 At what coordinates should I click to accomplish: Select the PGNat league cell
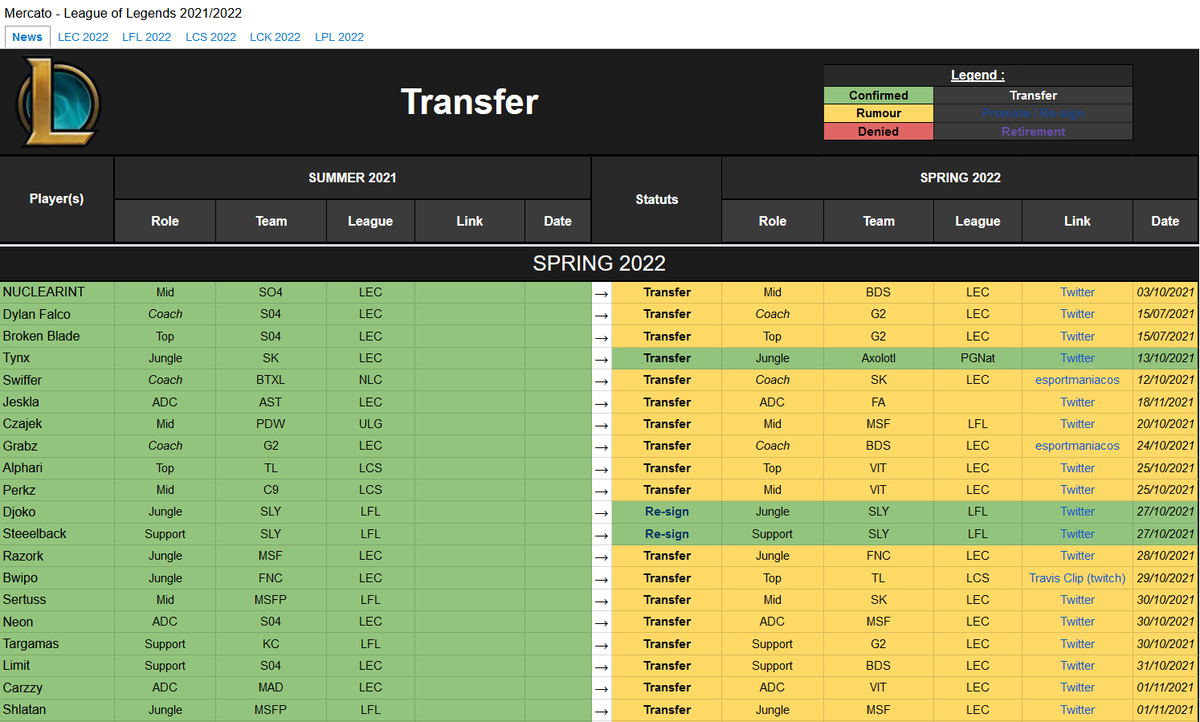click(978, 358)
